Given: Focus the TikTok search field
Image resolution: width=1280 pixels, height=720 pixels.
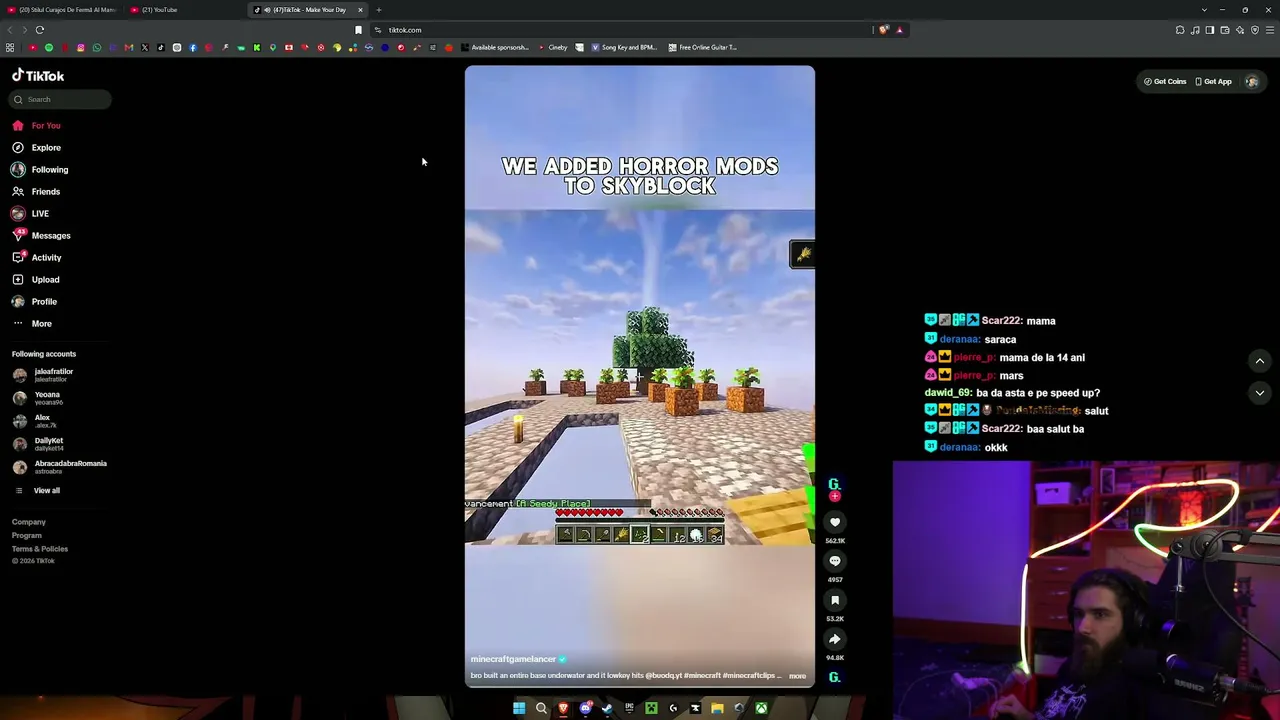Looking at the screenshot, I should pyautogui.click(x=61, y=99).
